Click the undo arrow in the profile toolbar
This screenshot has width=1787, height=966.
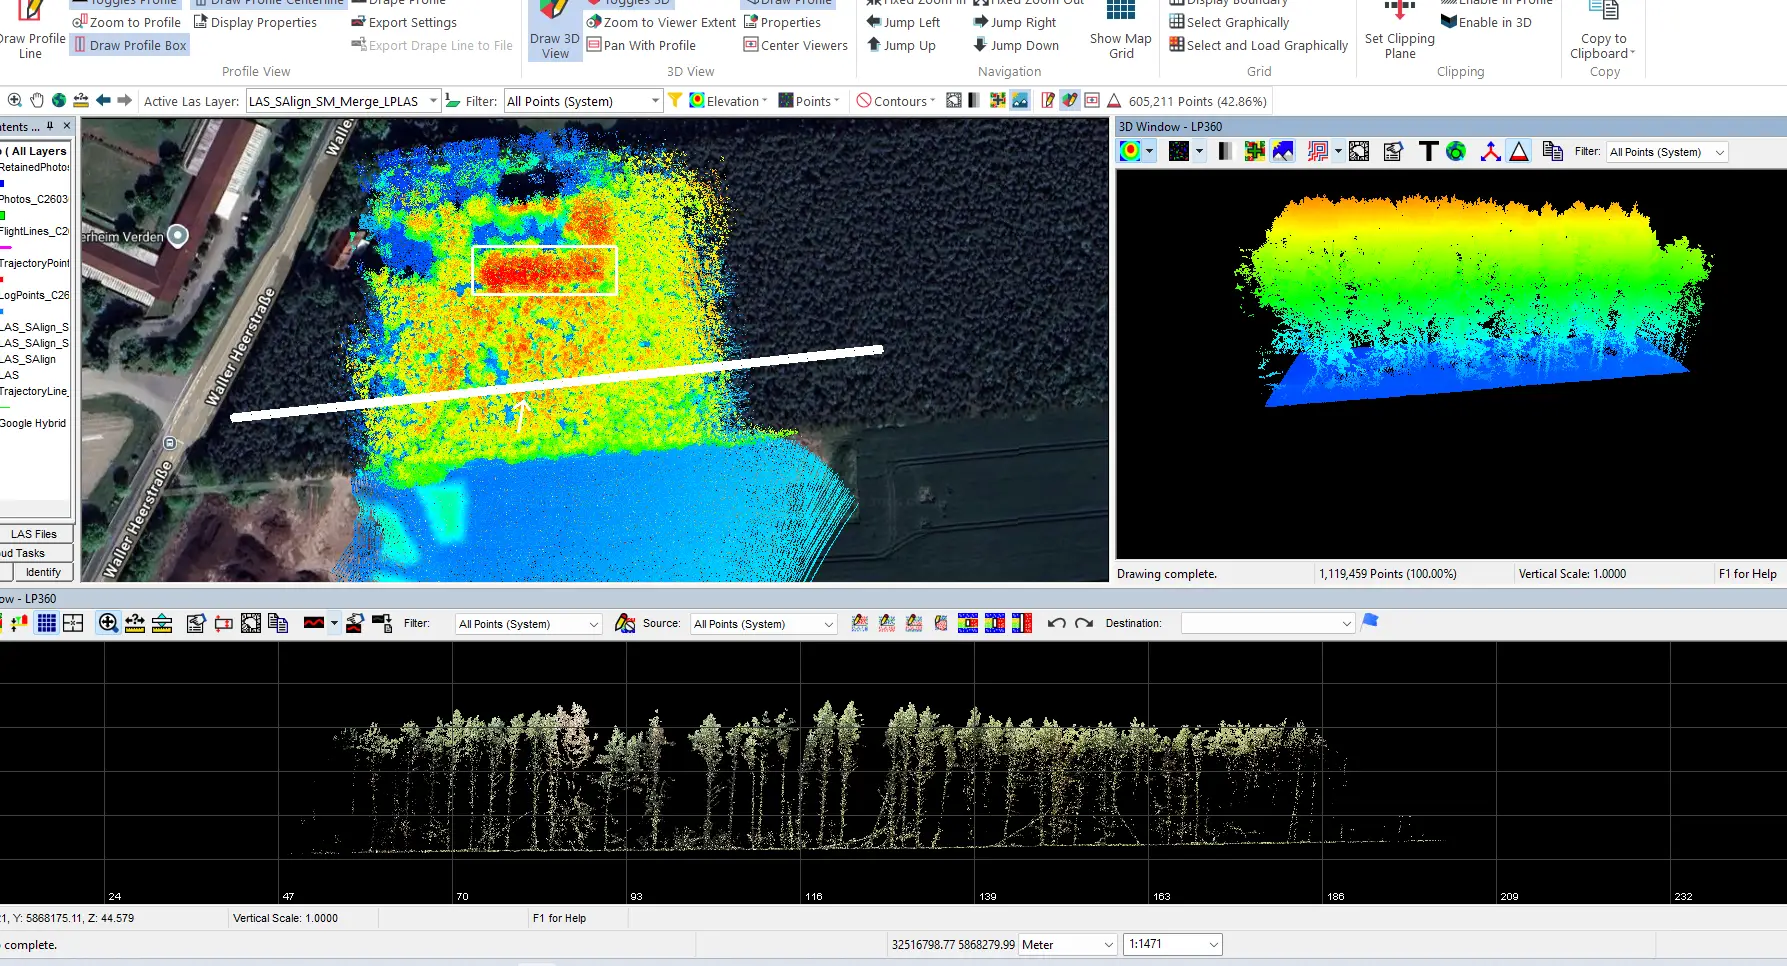(1056, 623)
